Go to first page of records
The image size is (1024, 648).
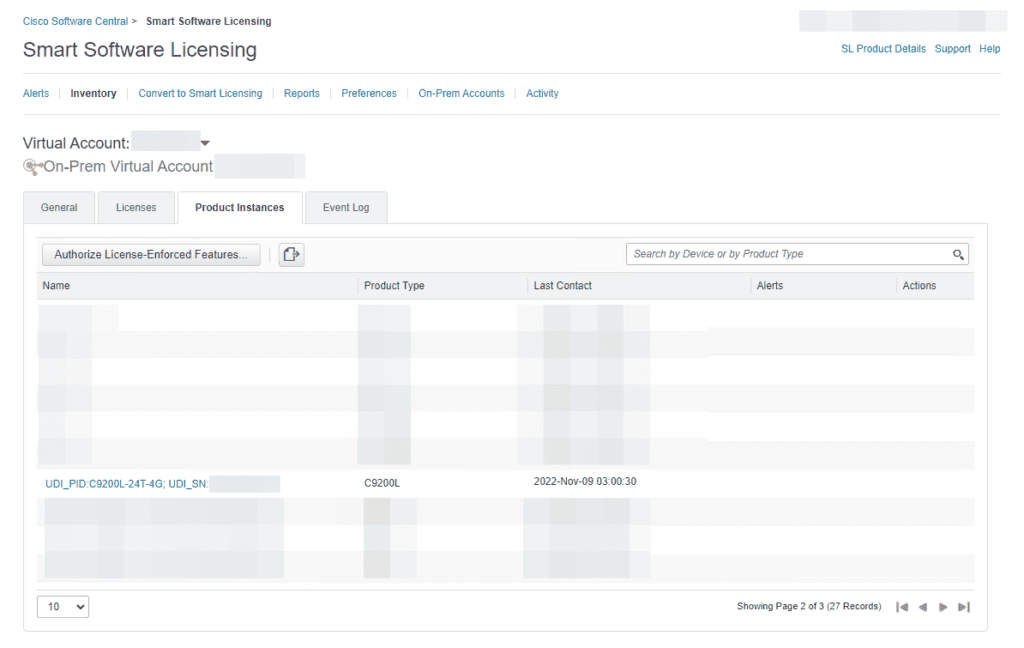coord(902,607)
